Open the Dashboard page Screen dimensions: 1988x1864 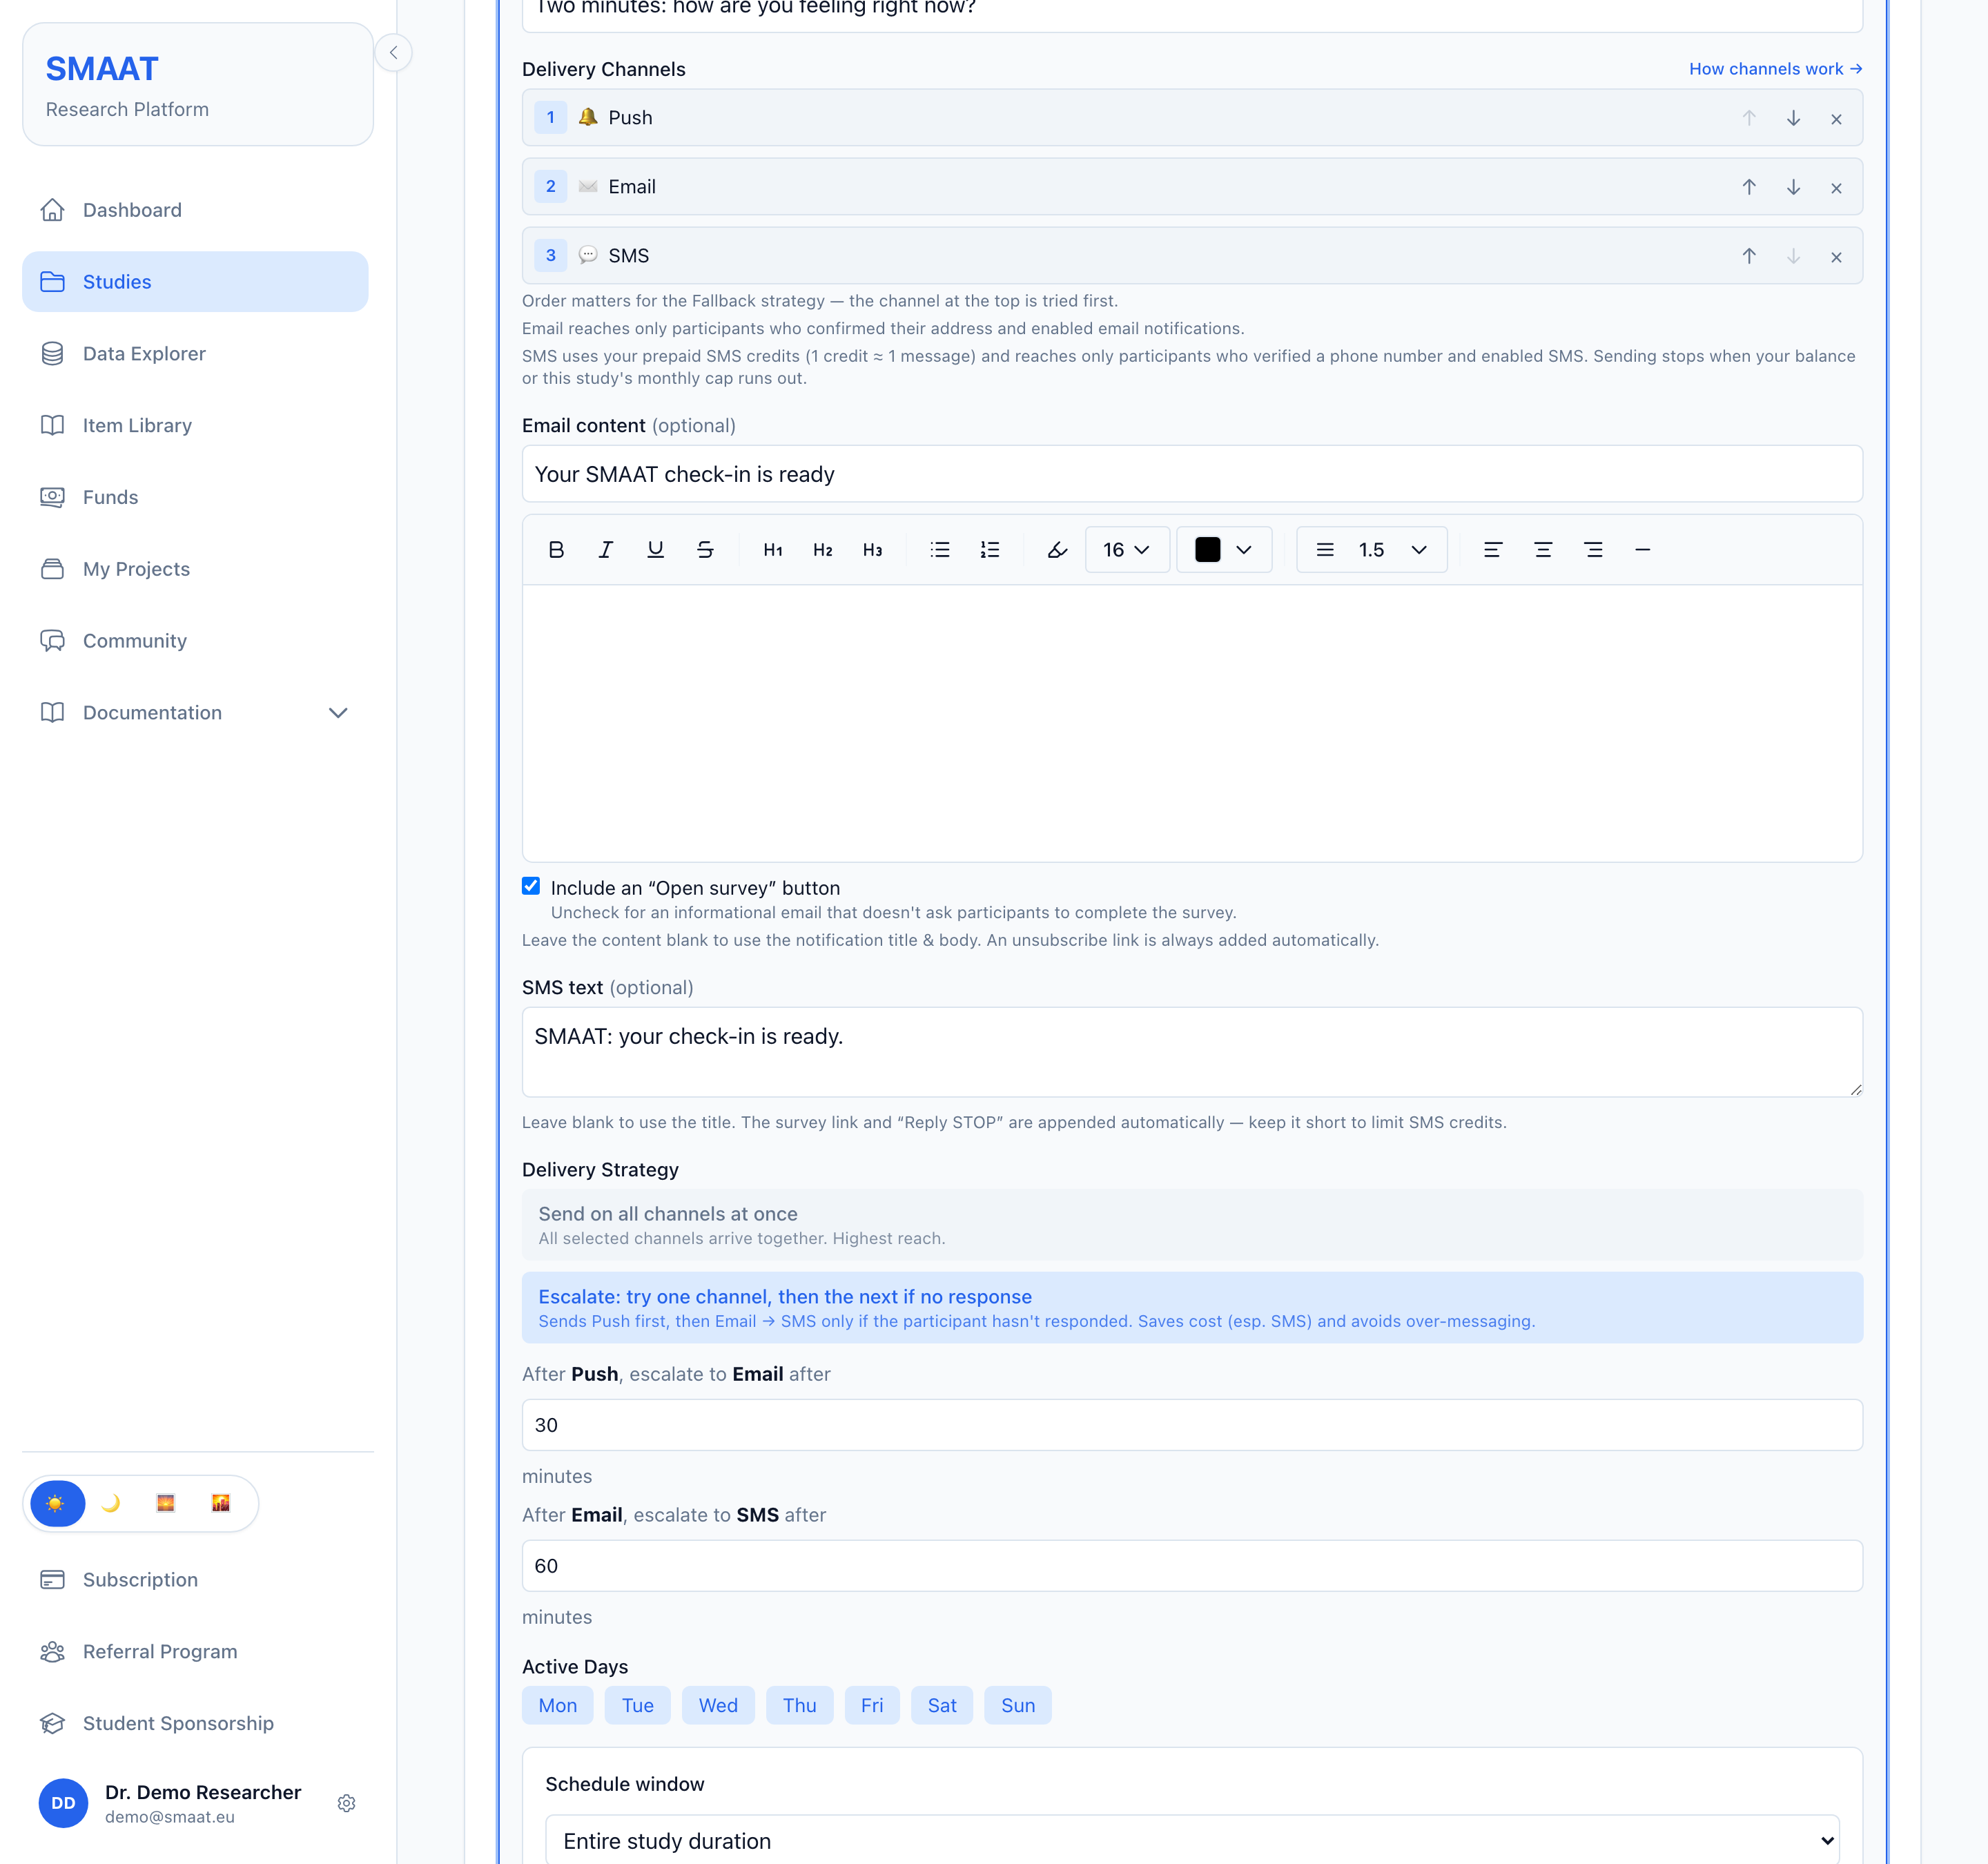tap(195, 210)
